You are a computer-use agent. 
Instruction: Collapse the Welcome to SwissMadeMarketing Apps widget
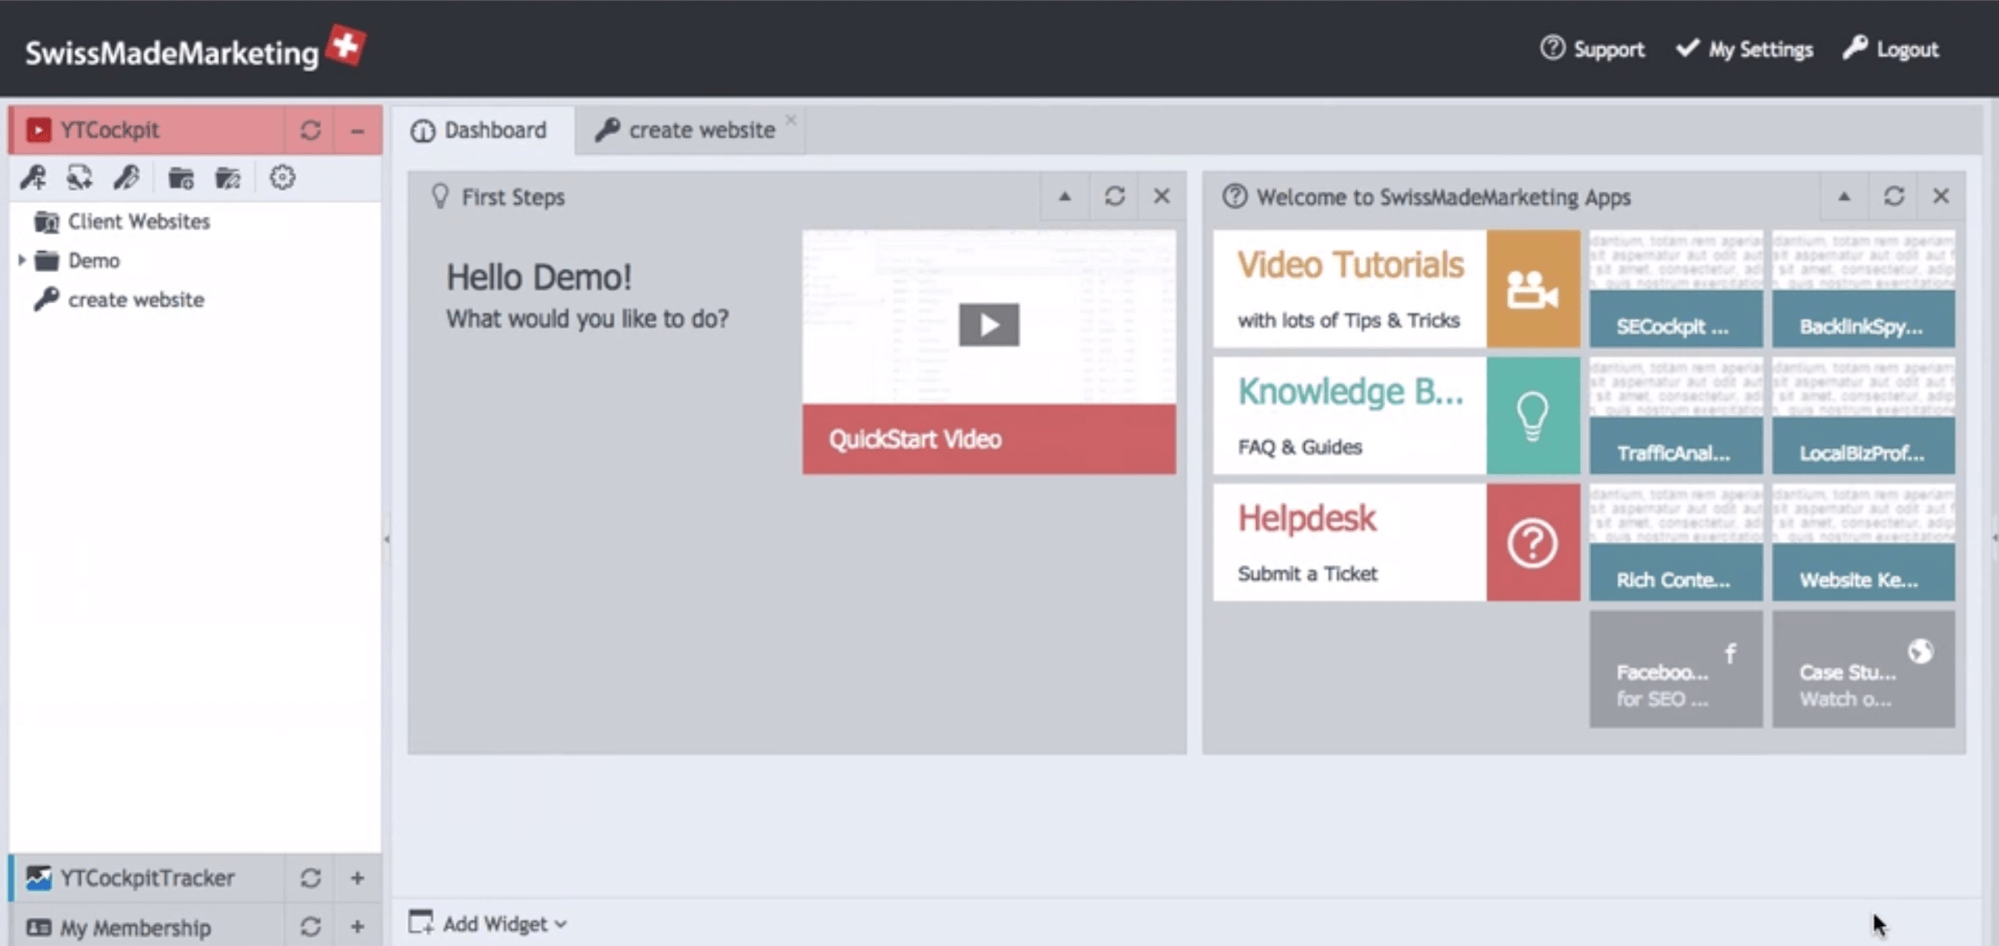[x=1844, y=196]
